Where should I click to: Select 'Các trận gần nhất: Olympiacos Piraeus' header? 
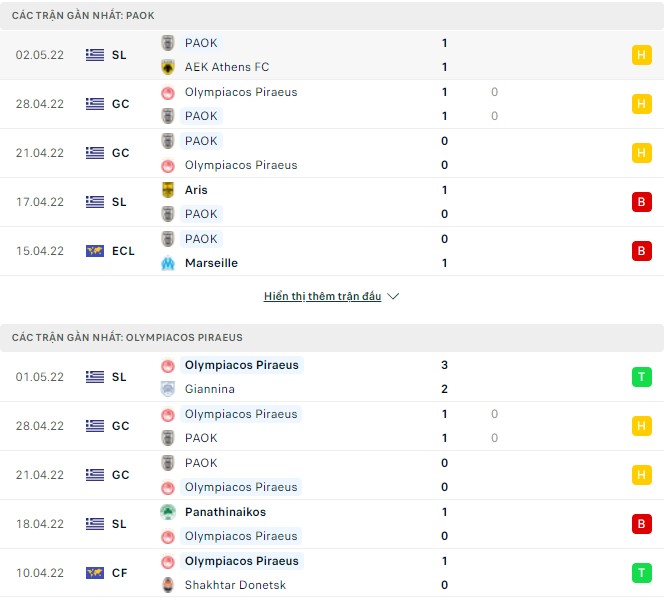click(x=127, y=338)
